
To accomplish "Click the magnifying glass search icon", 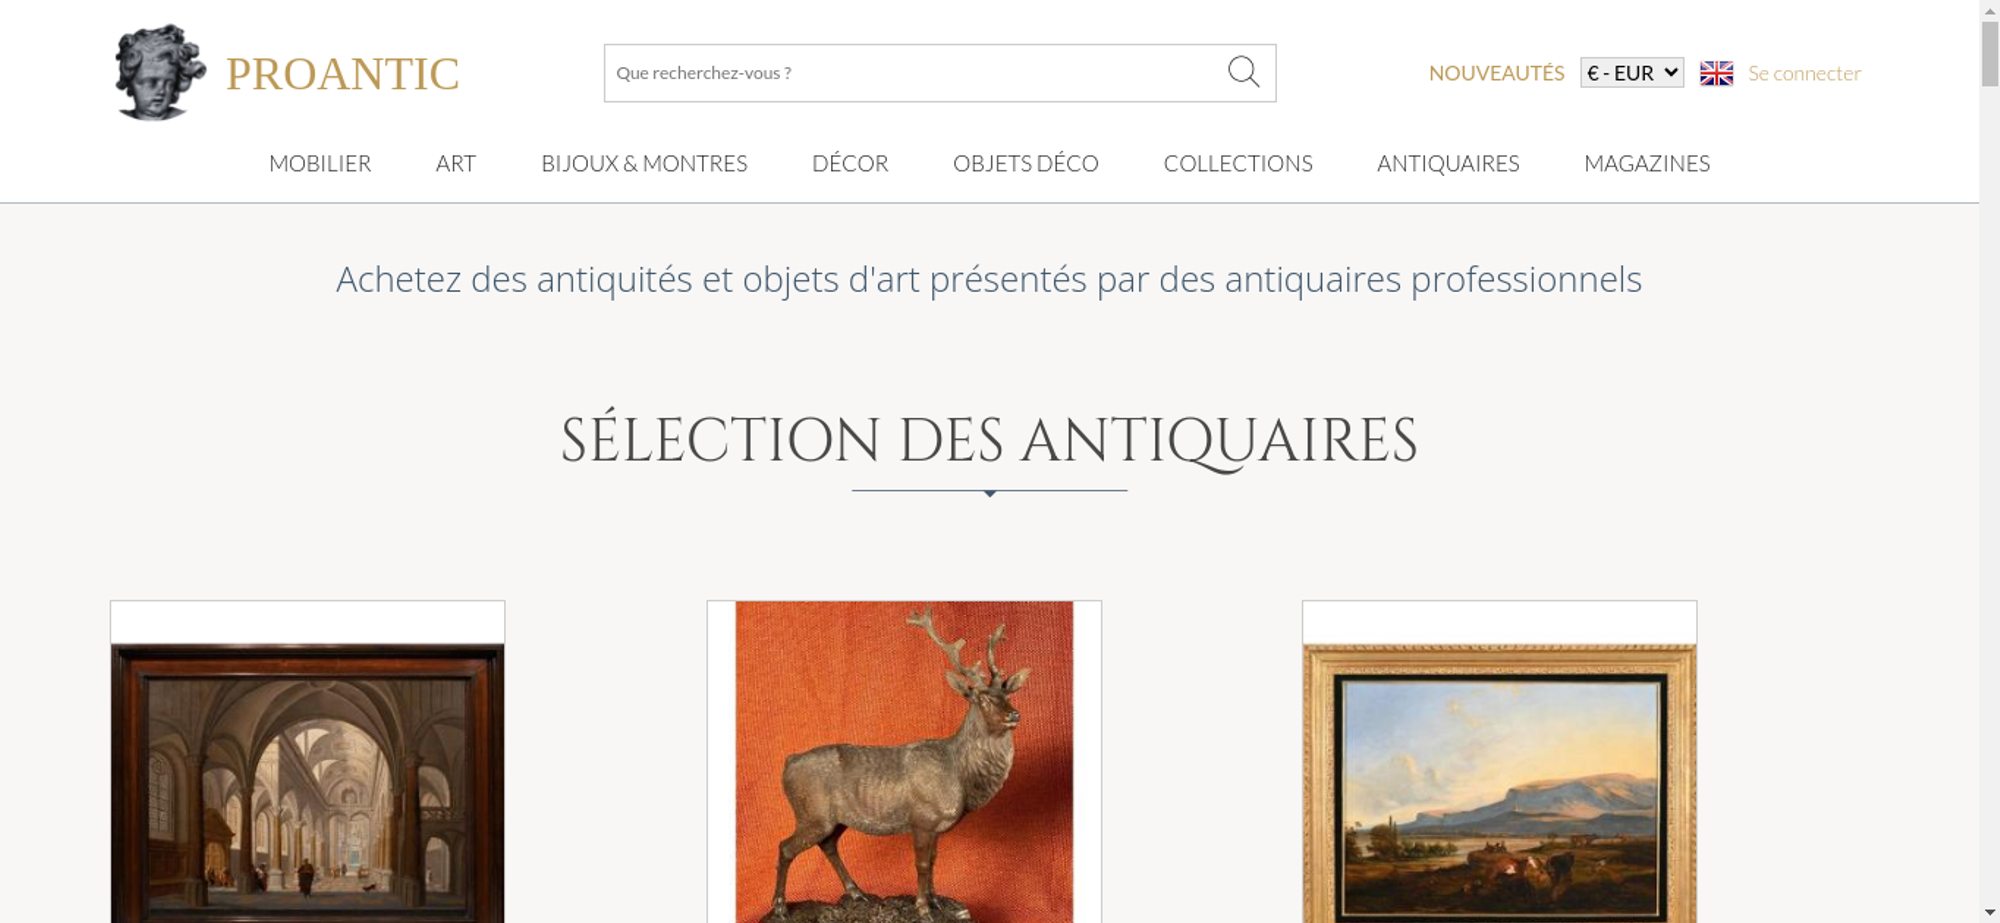I will [x=1243, y=72].
